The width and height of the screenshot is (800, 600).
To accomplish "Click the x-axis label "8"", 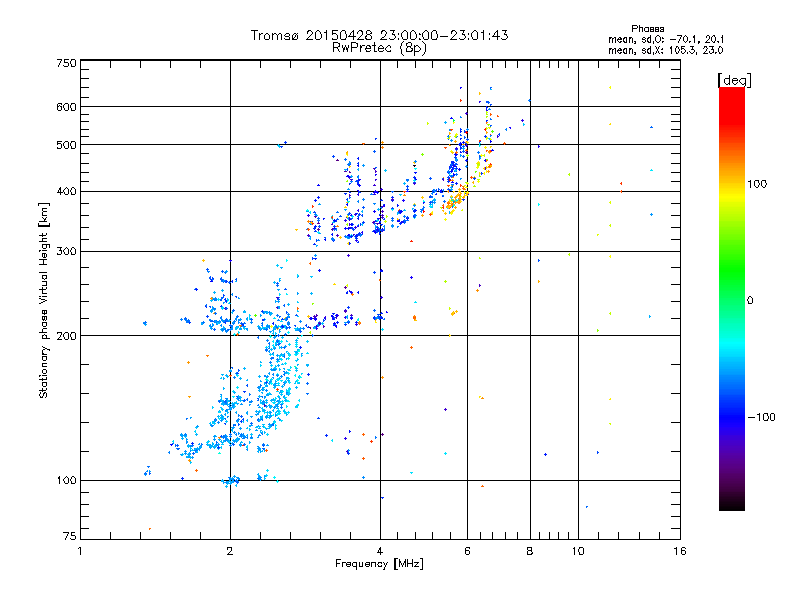I will pyautogui.click(x=530, y=551).
